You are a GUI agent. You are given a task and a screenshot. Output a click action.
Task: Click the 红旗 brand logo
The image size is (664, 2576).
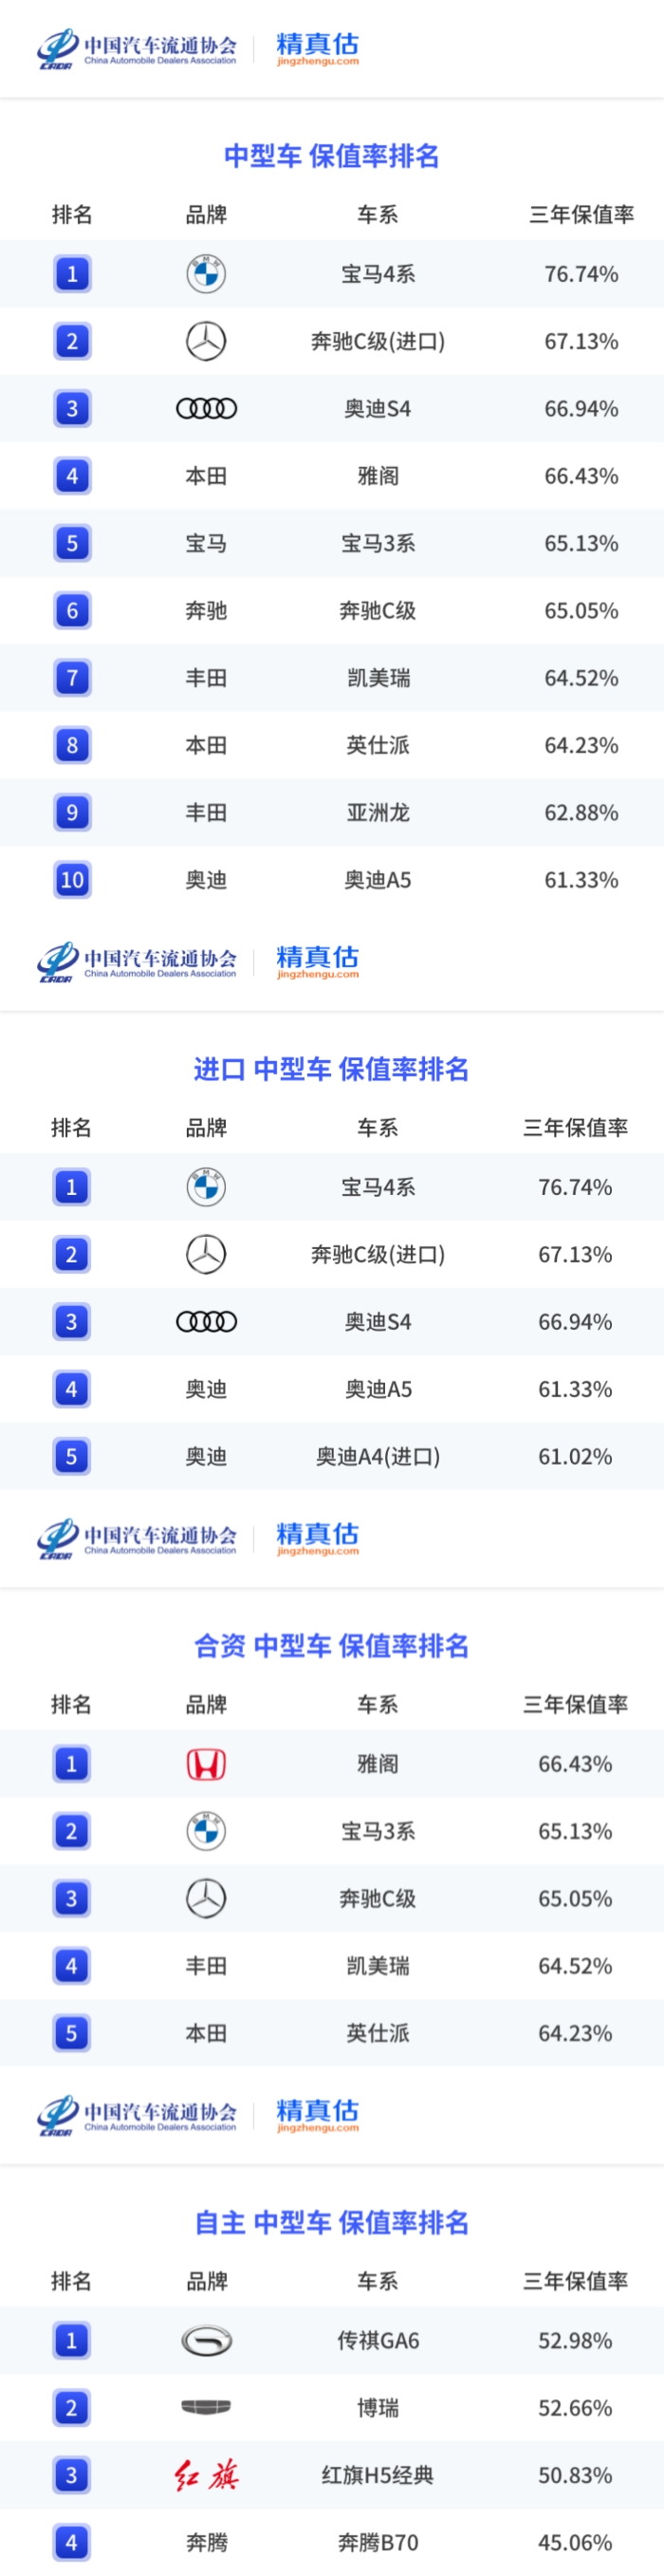[x=206, y=2475]
